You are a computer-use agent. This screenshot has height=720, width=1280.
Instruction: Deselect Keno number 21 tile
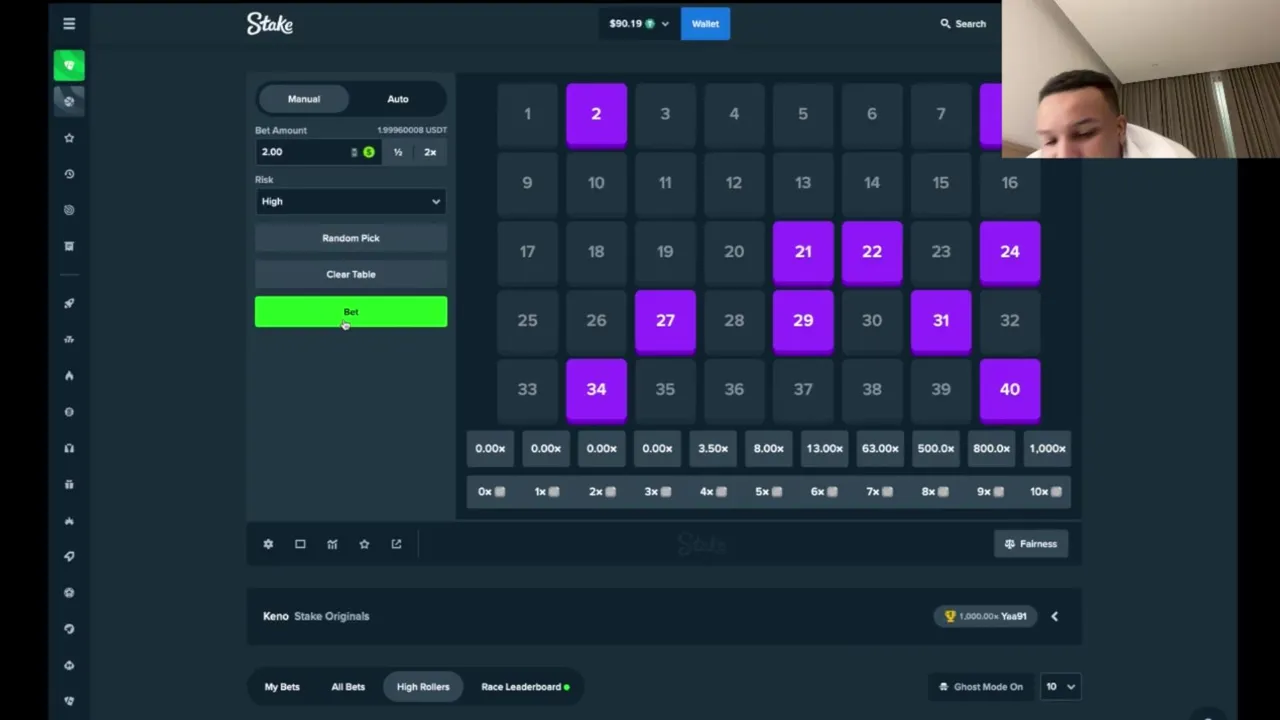click(x=803, y=252)
